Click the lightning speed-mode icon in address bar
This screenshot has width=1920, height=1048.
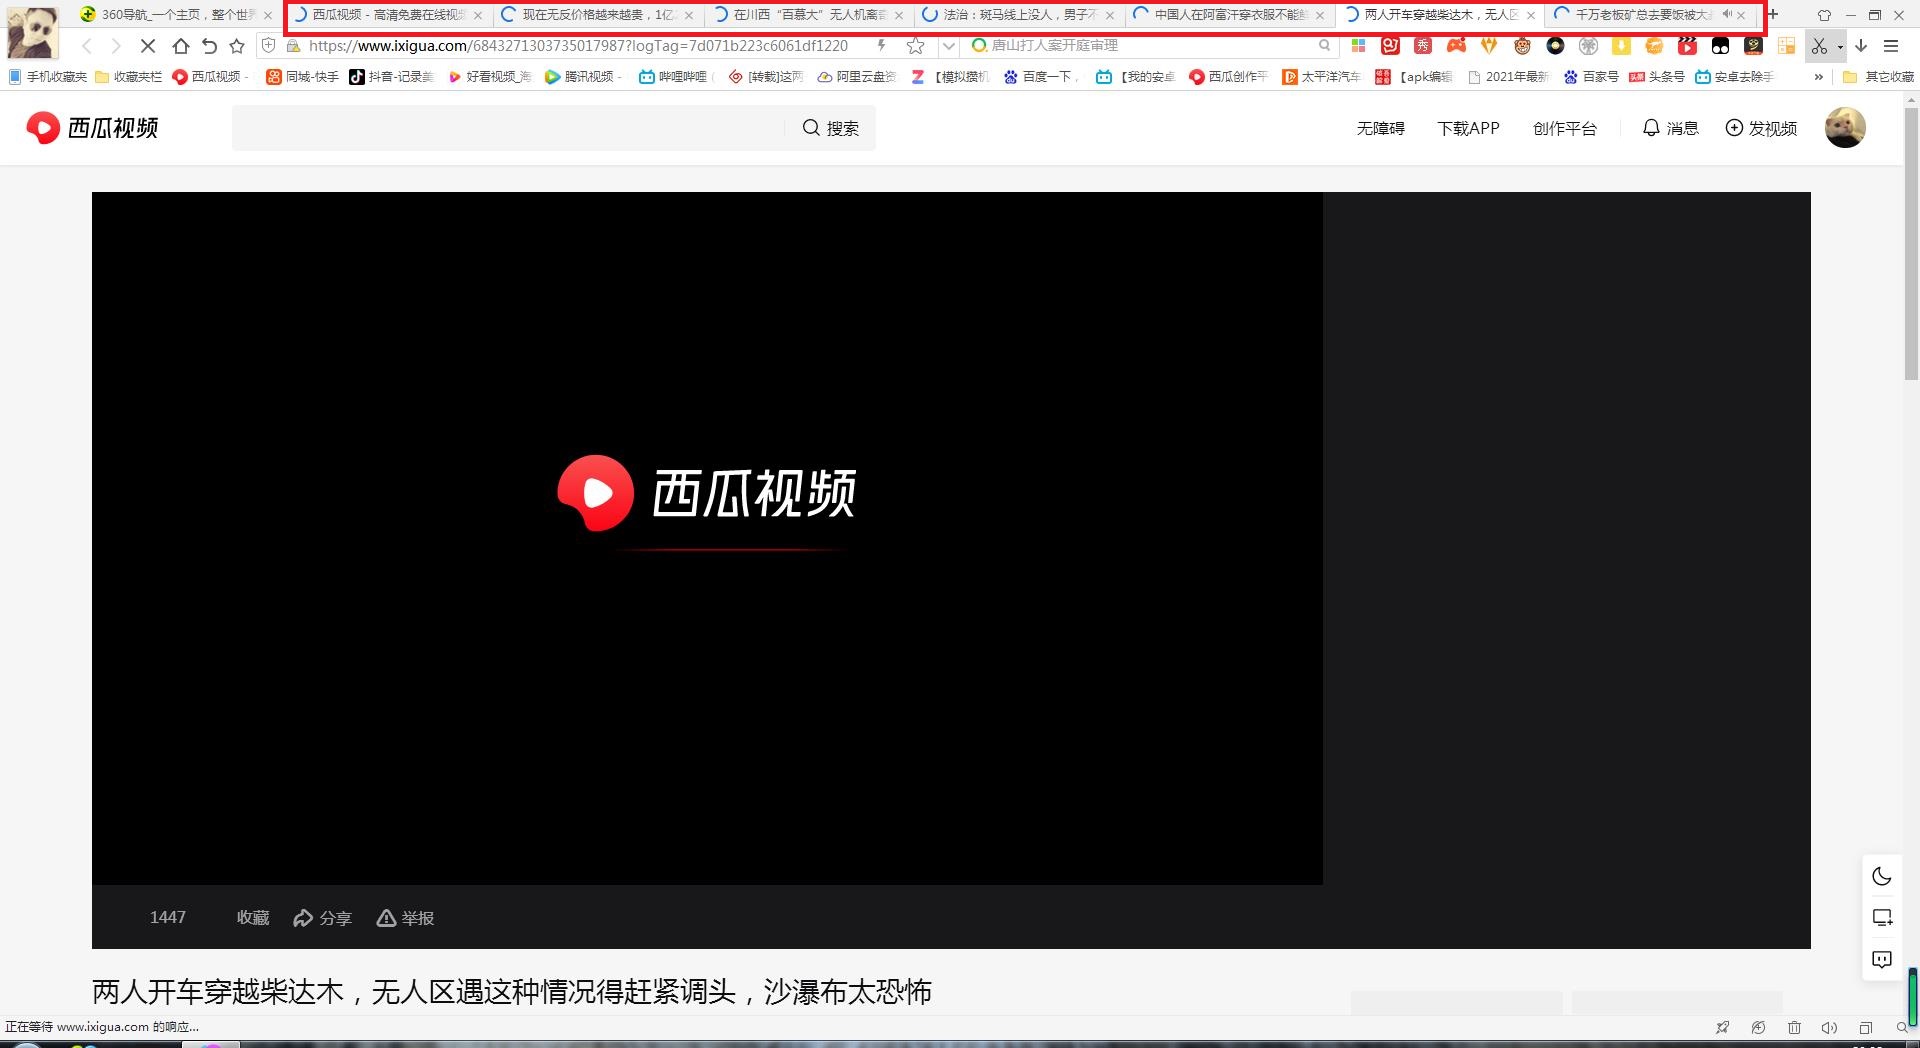[x=881, y=45]
